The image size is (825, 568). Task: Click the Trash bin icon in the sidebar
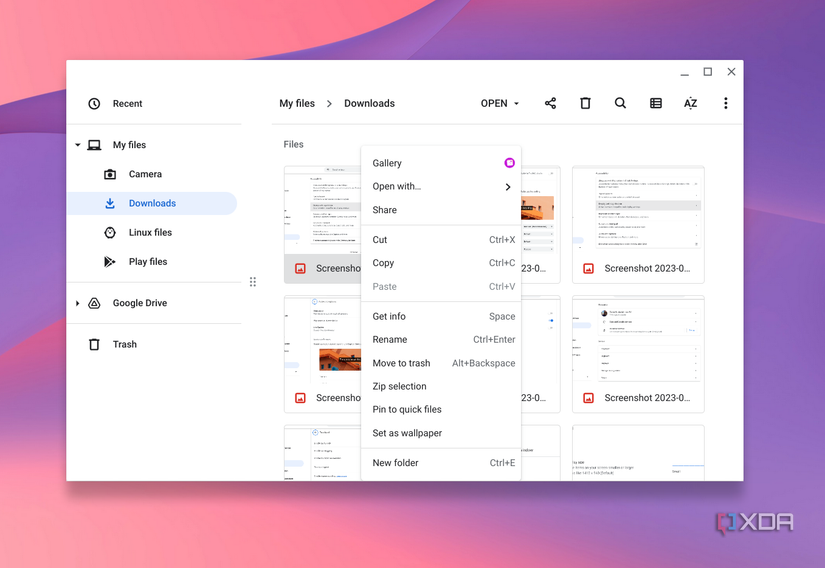pos(94,344)
